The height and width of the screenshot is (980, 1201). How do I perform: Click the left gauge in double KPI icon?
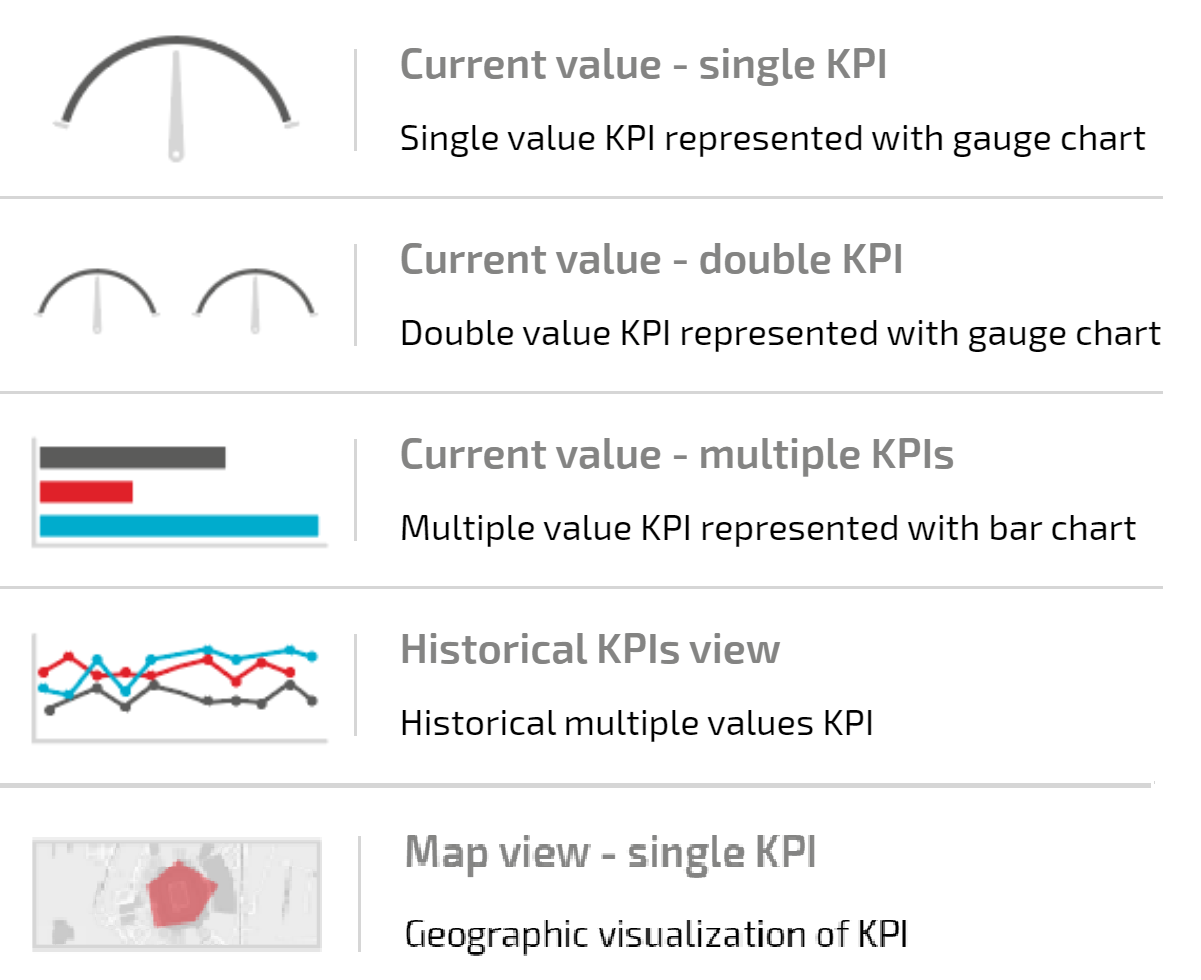click(x=97, y=297)
